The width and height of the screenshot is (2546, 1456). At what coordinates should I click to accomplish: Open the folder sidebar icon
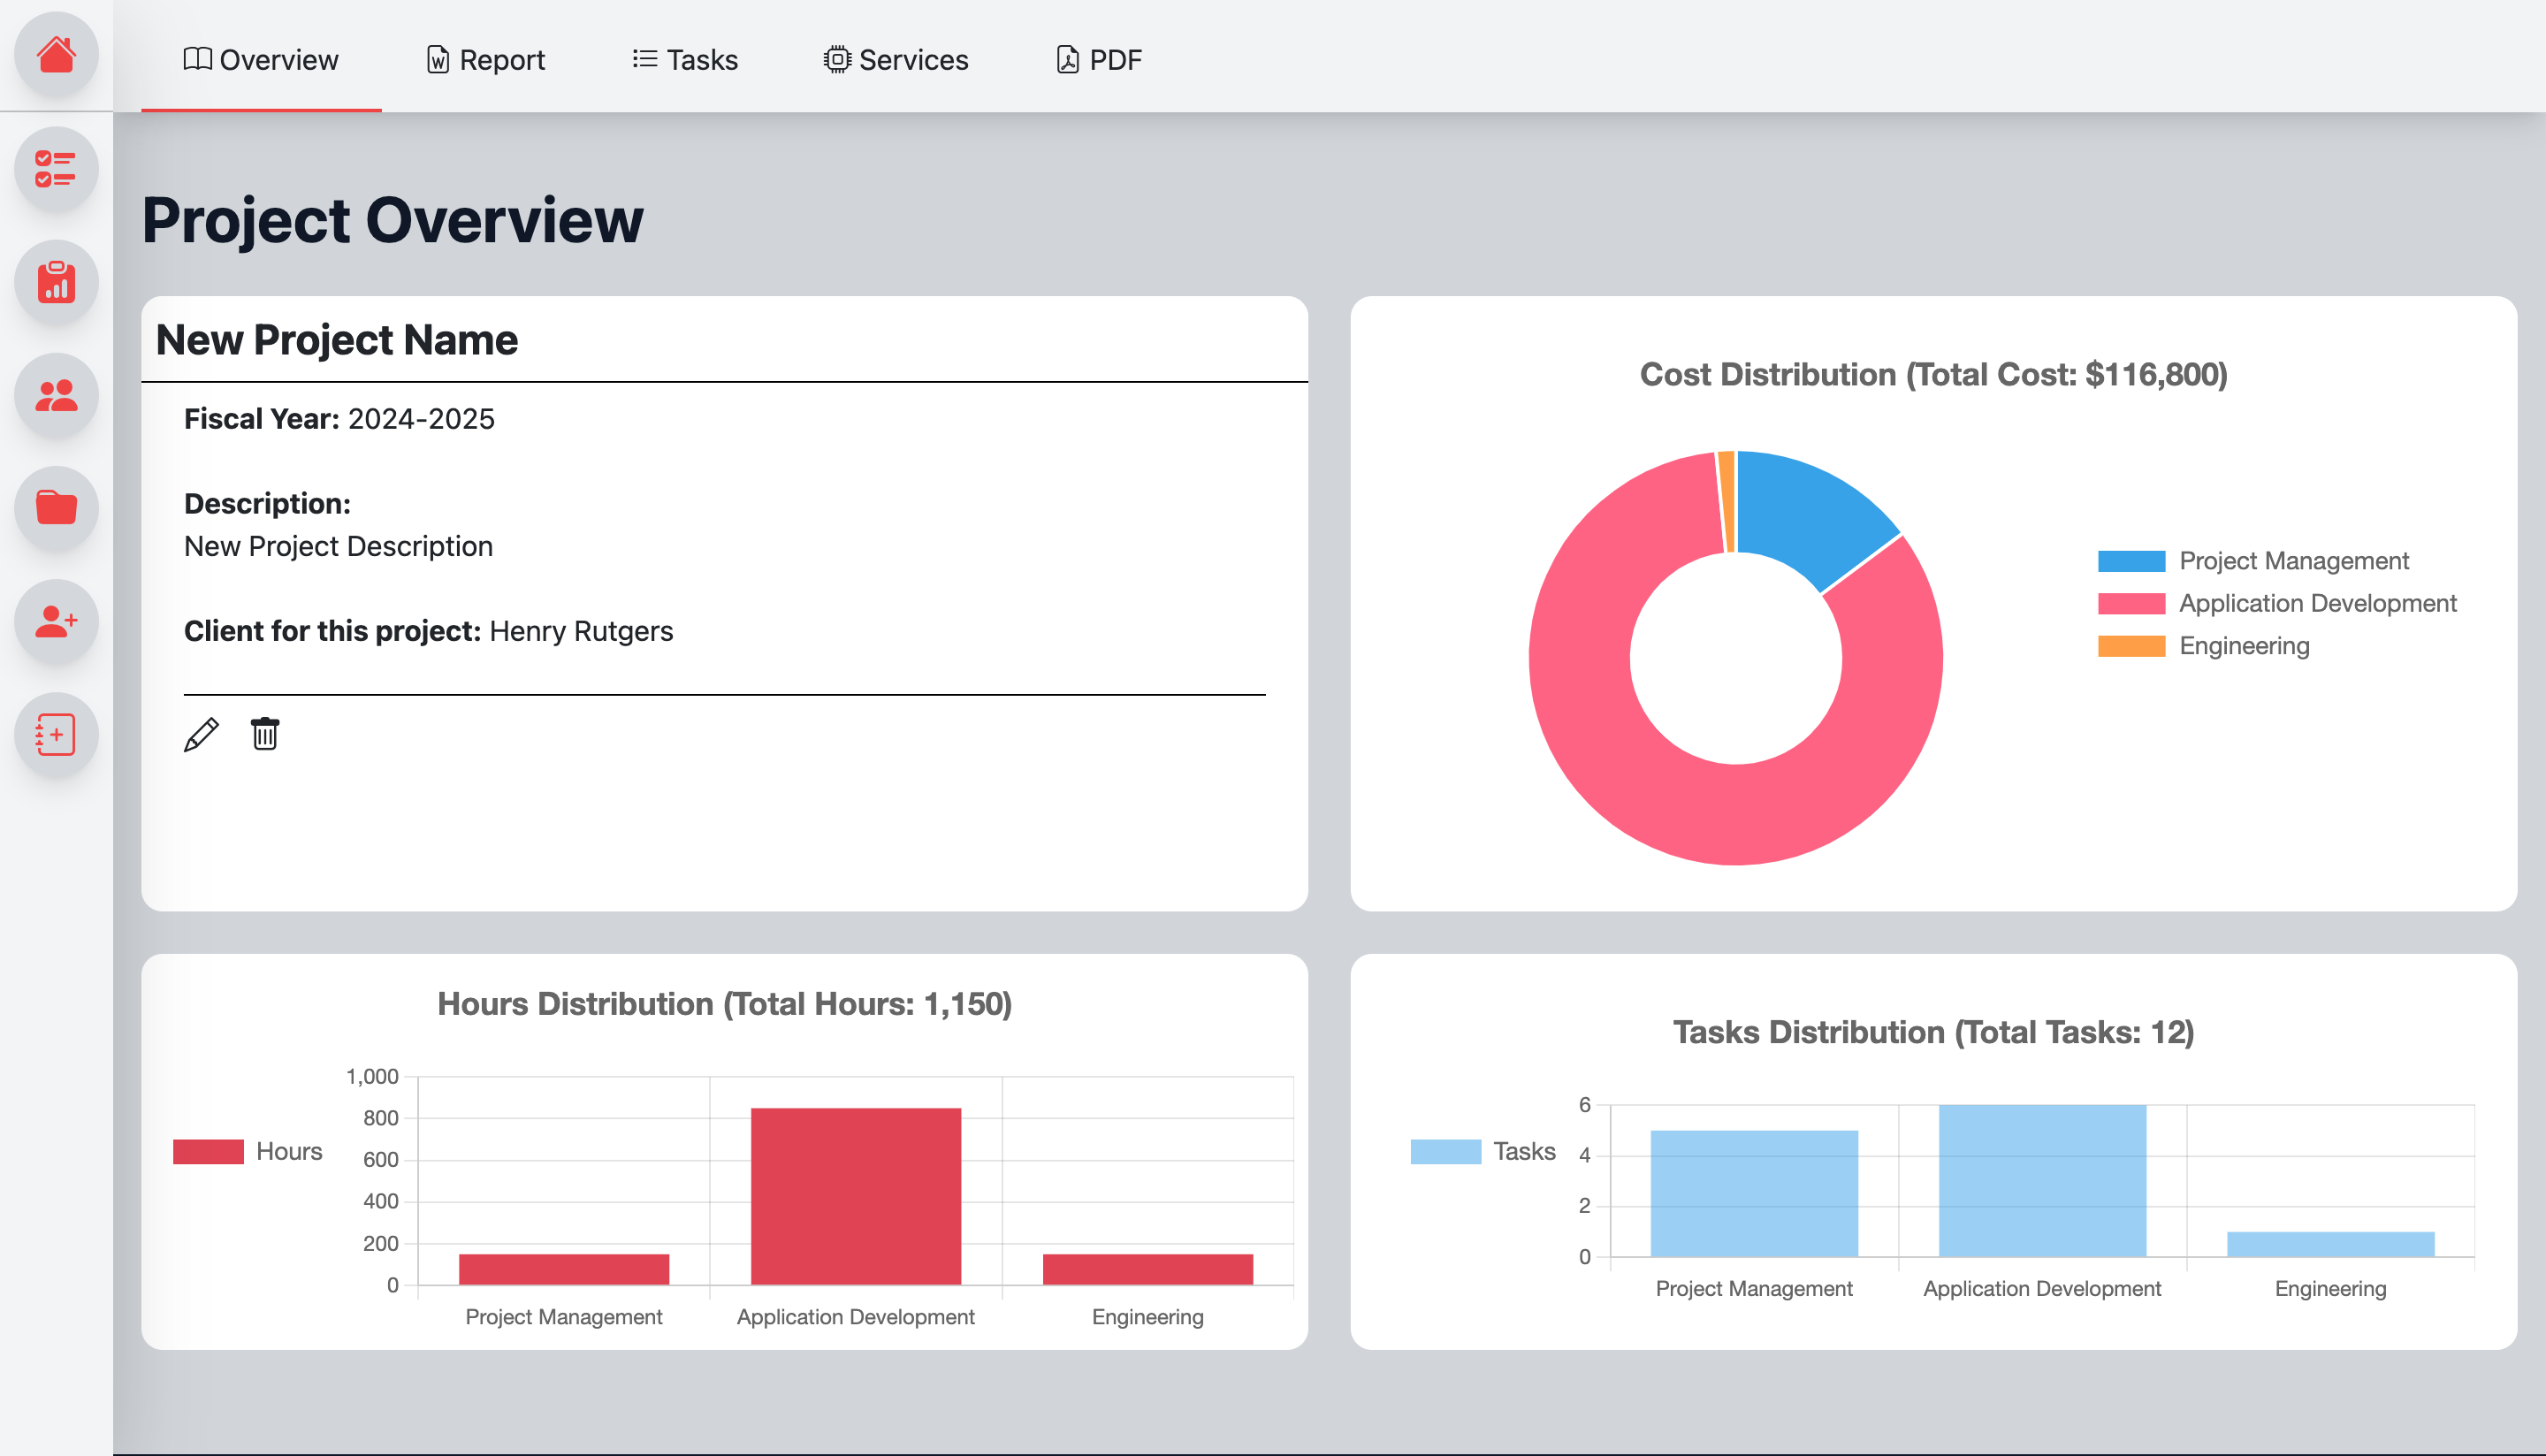pyautogui.click(x=56, y=508)
